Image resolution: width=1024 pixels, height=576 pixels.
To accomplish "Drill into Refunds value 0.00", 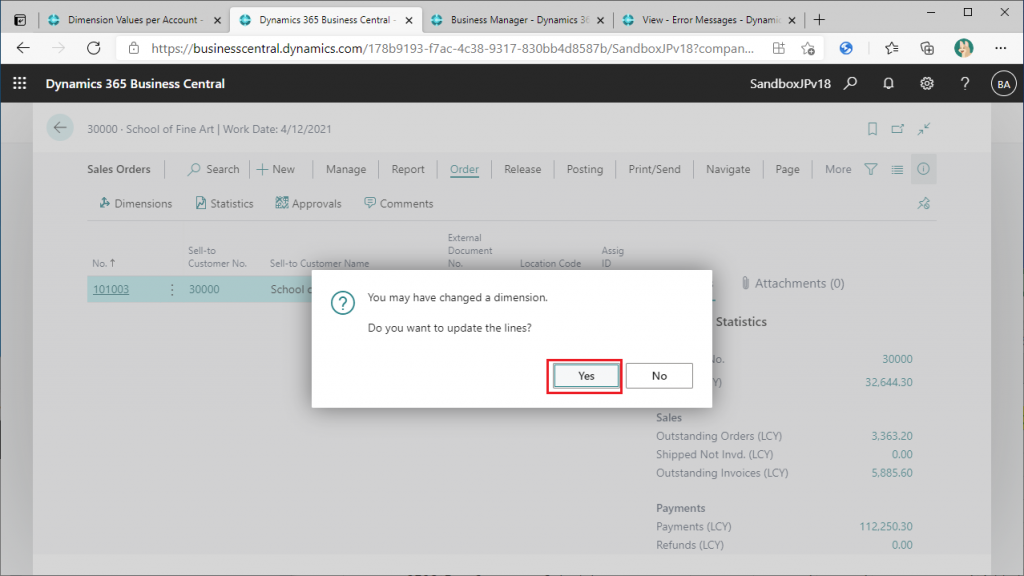I will click(x=902, y=544).
